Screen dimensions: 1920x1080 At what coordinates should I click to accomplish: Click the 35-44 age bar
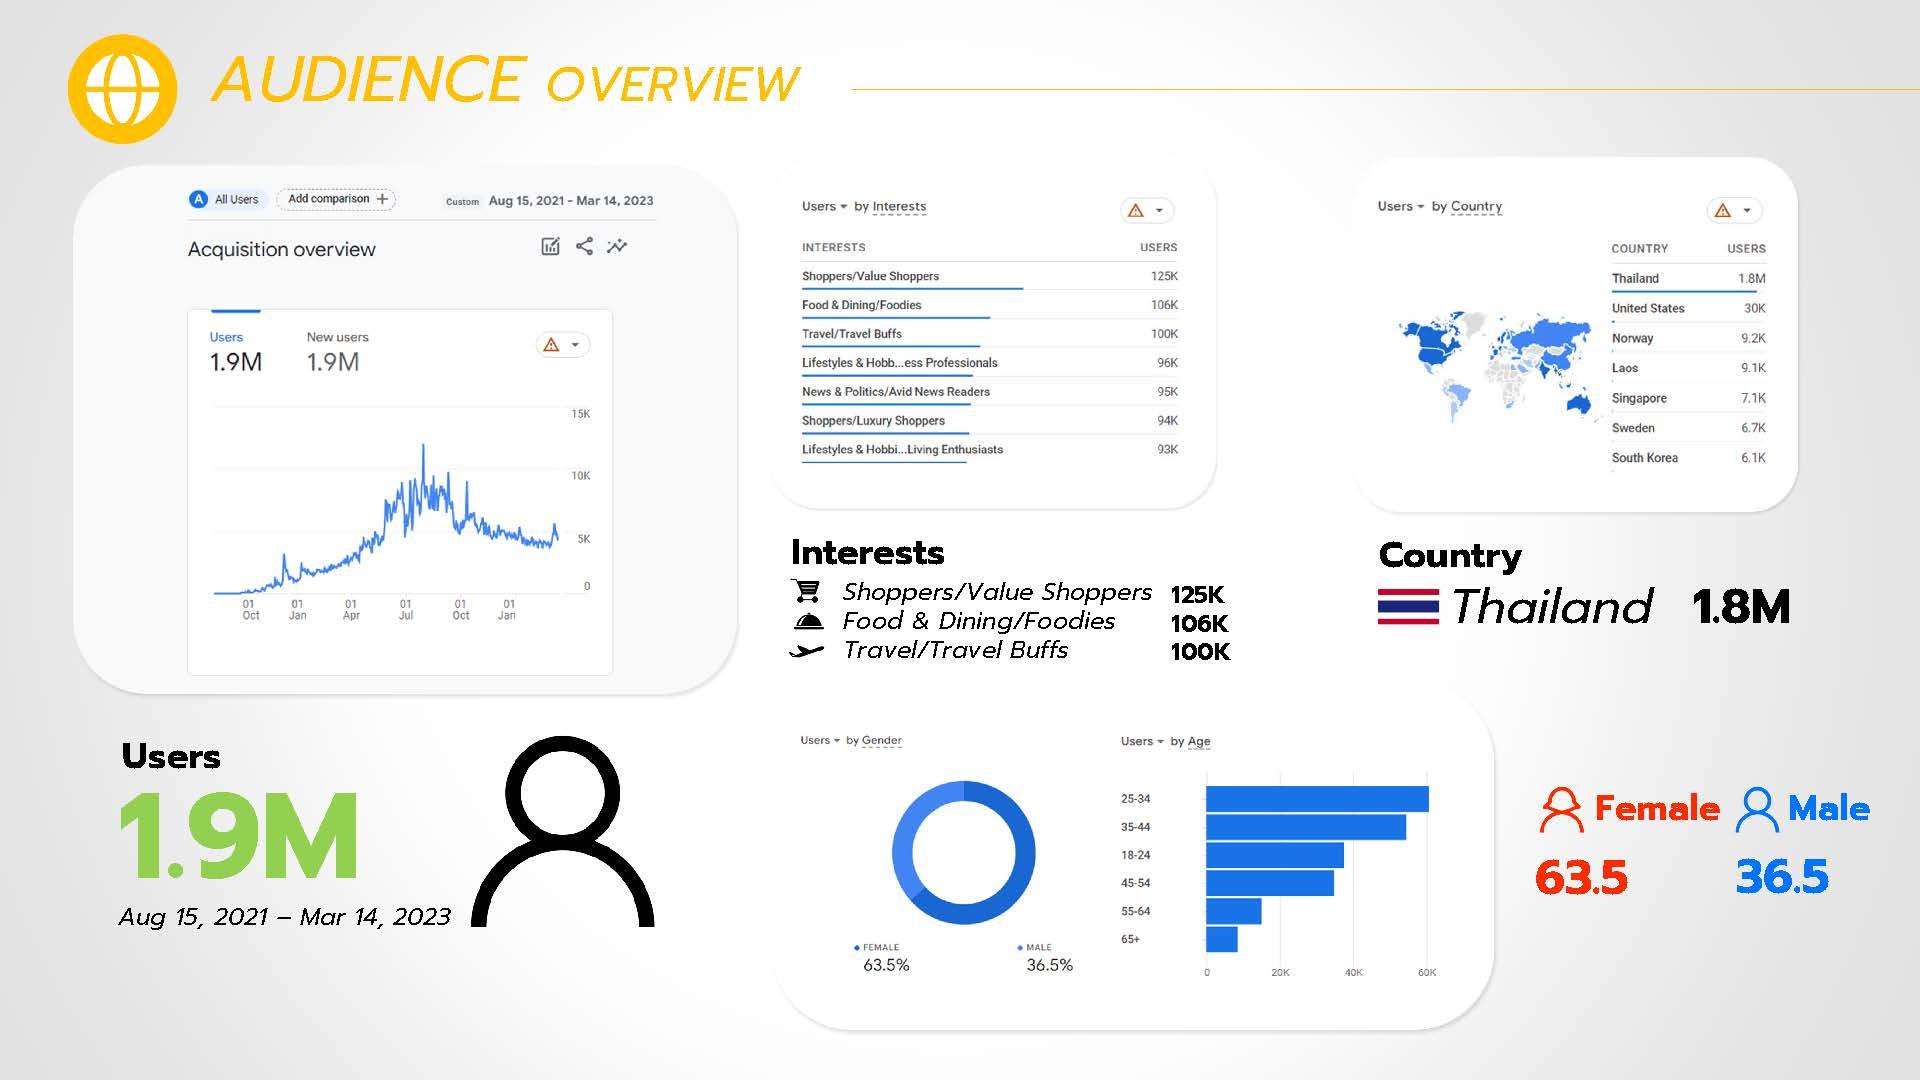[1306, 827]
